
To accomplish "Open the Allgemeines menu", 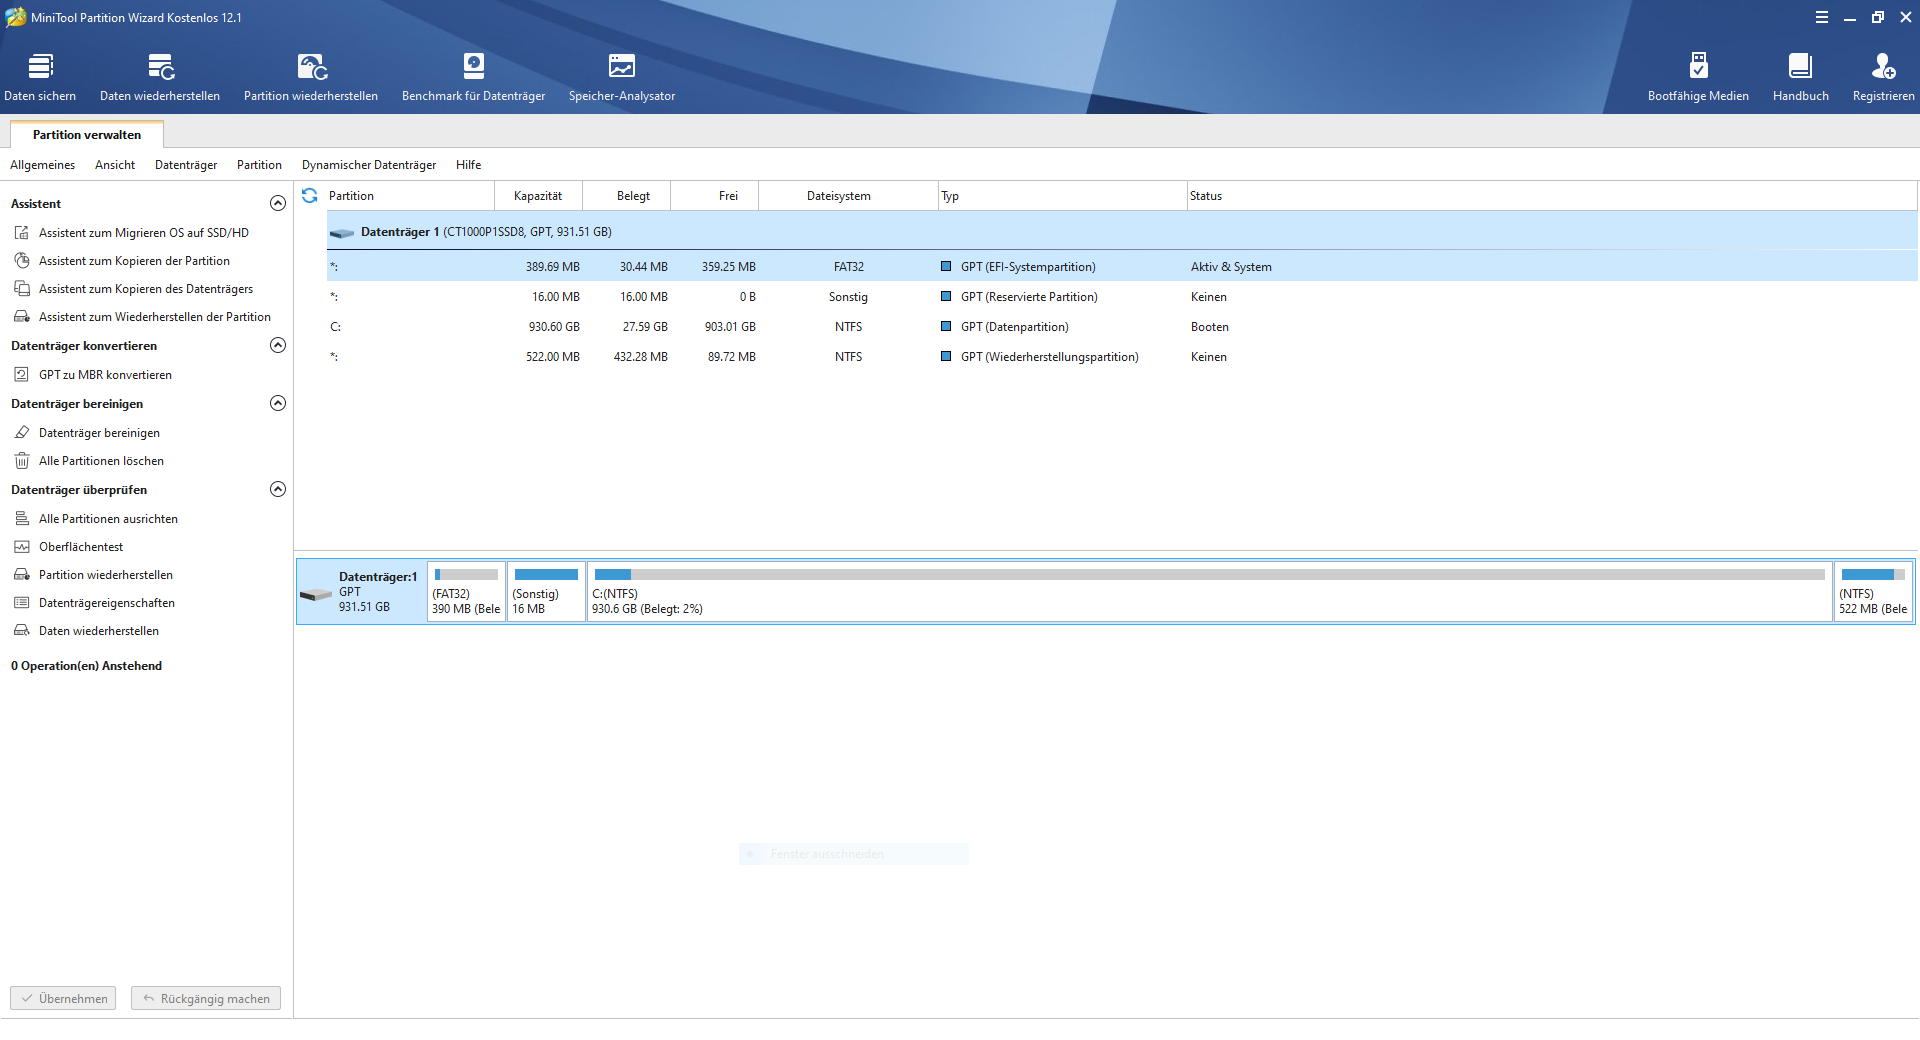I will (x=43, y=165).
